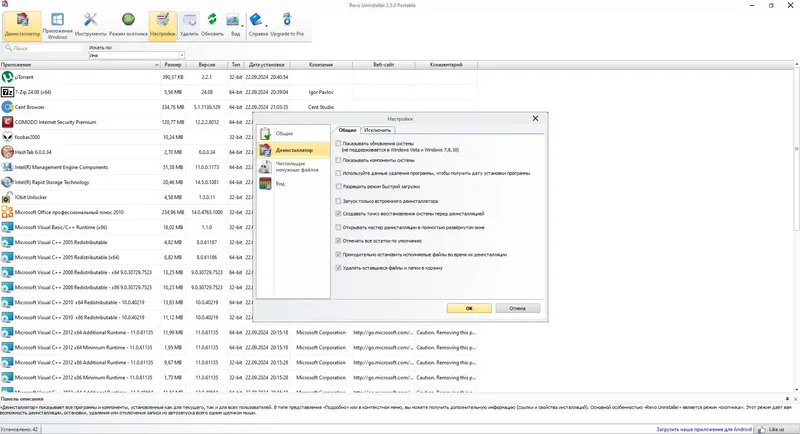Sort by the Комментарий column header

tap(446, 65)
